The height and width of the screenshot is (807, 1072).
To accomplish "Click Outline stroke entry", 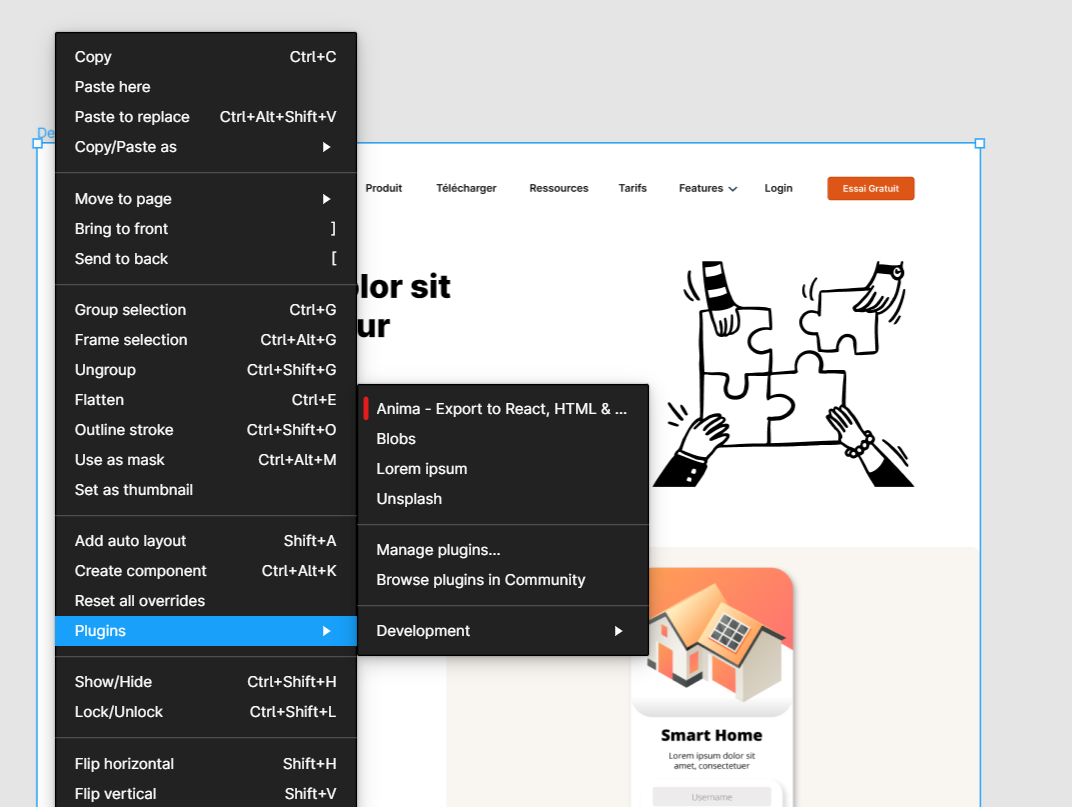I will click(x=206, y=430).
